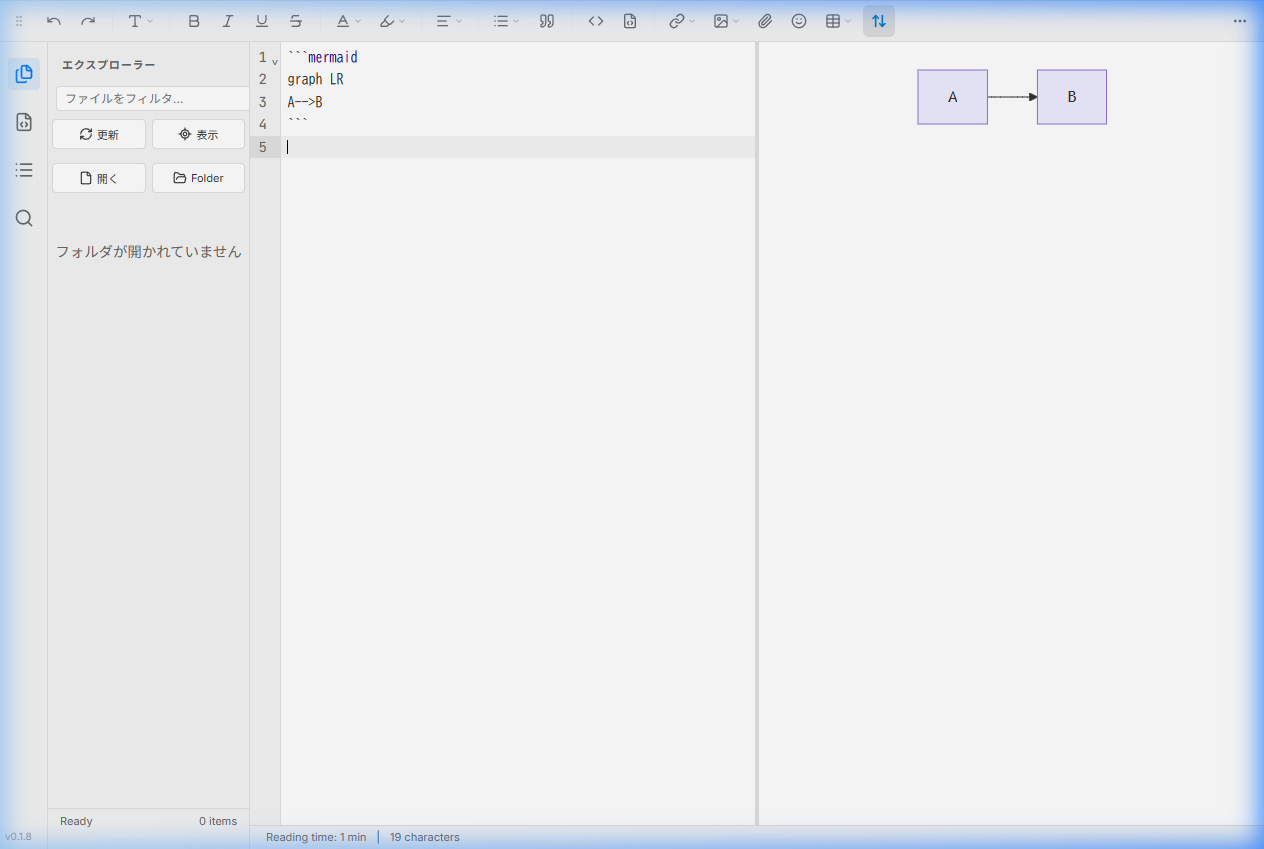Insert a blockquote
The height and width of the screenshot is (849, 1264).
(547, 21)
